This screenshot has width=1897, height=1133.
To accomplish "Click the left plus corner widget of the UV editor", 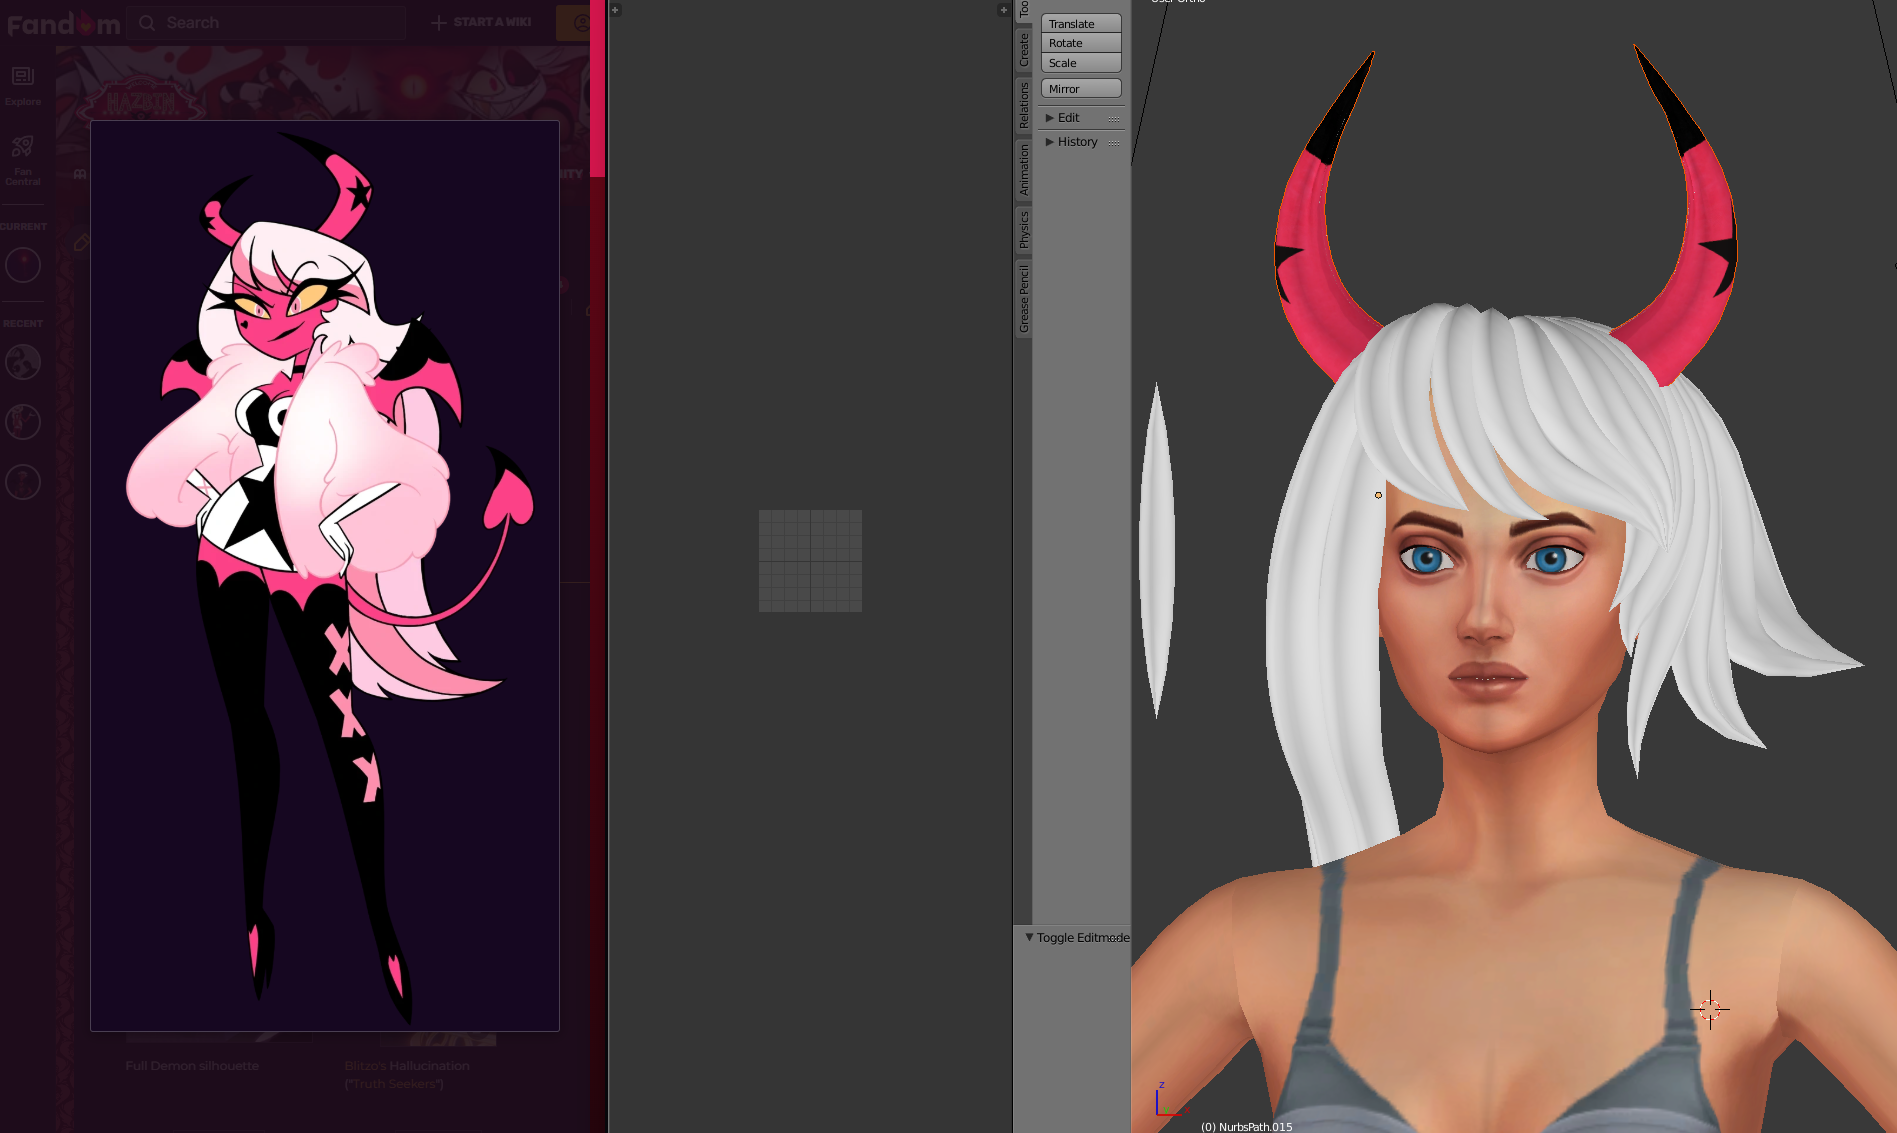I will coord(616,10).
